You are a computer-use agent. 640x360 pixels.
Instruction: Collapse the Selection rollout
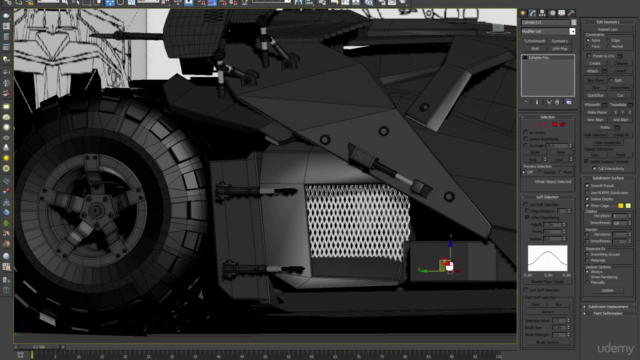click(547, 117)
